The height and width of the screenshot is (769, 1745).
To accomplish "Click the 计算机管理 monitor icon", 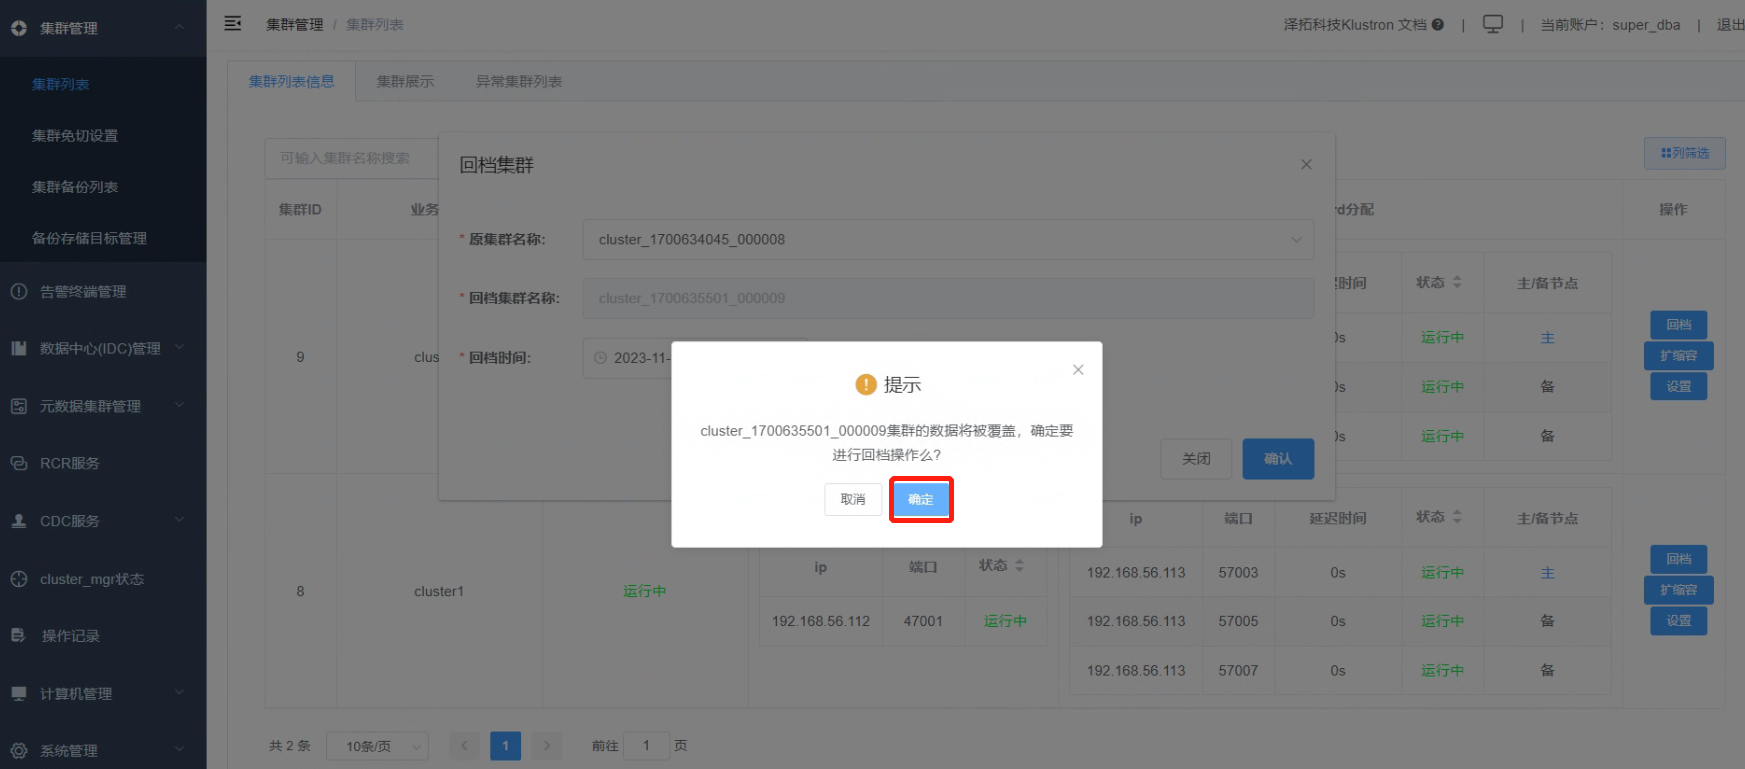I will tap(19, 694).
